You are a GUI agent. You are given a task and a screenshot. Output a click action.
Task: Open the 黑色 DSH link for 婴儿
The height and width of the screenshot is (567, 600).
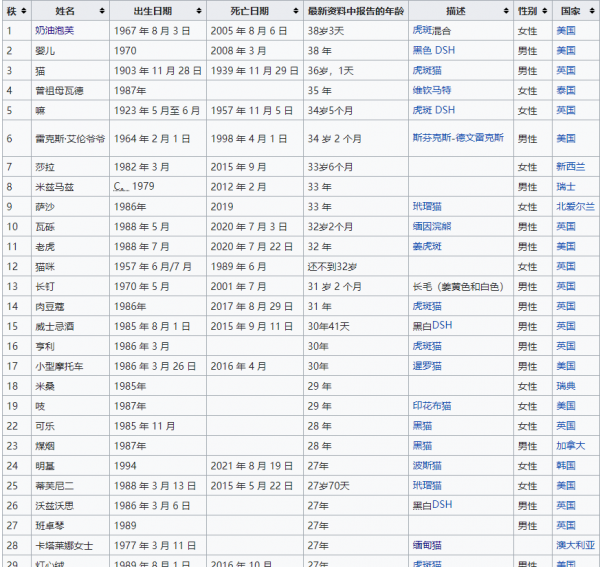(x=434, y=50)
